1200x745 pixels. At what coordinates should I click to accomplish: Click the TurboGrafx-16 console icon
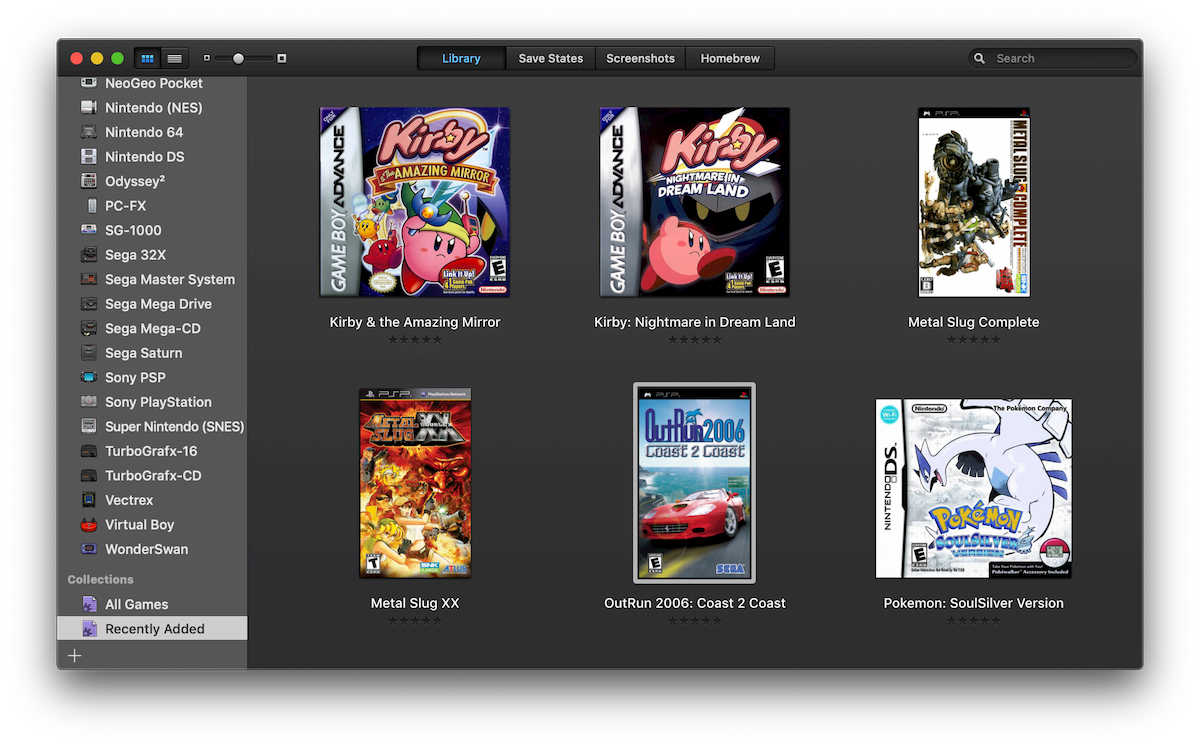tap(88, 451)
